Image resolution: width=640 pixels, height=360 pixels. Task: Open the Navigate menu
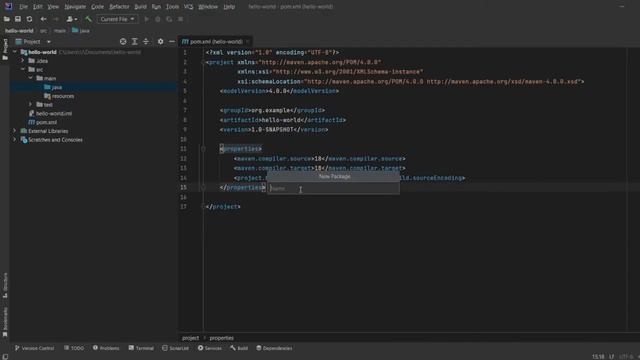click(75, 7)
